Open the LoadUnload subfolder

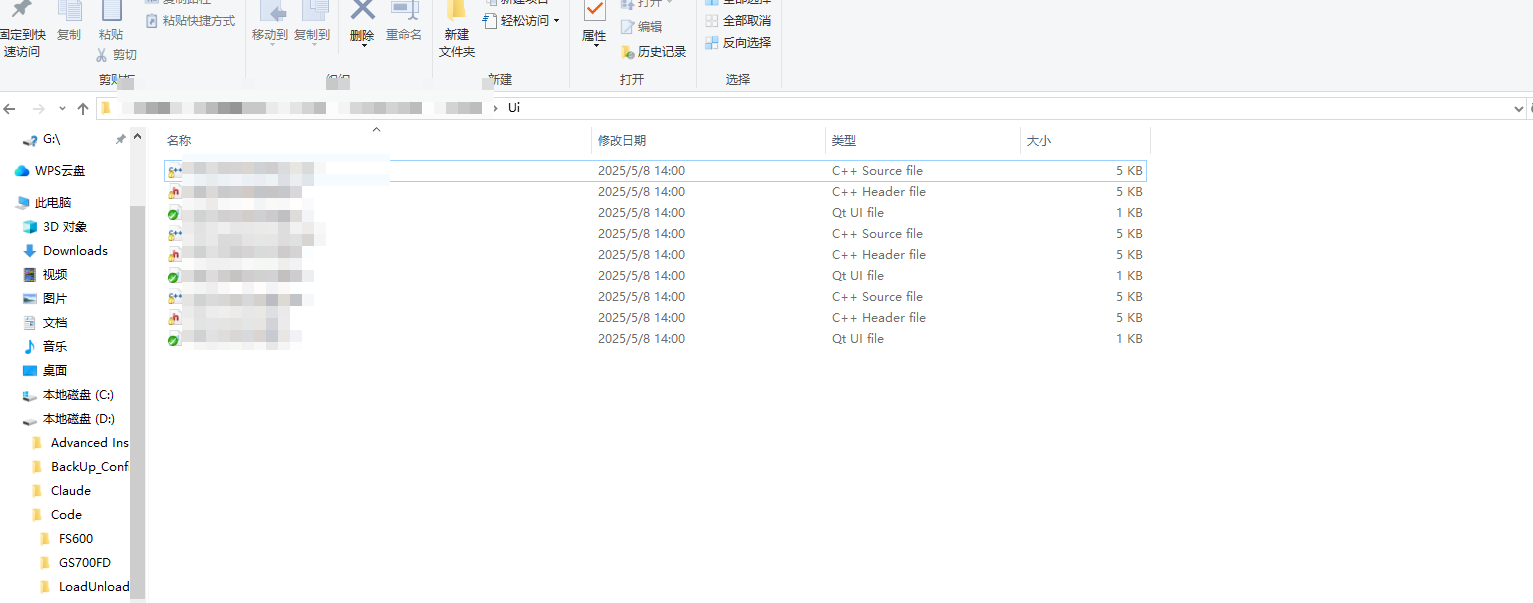tap(85, 587)
